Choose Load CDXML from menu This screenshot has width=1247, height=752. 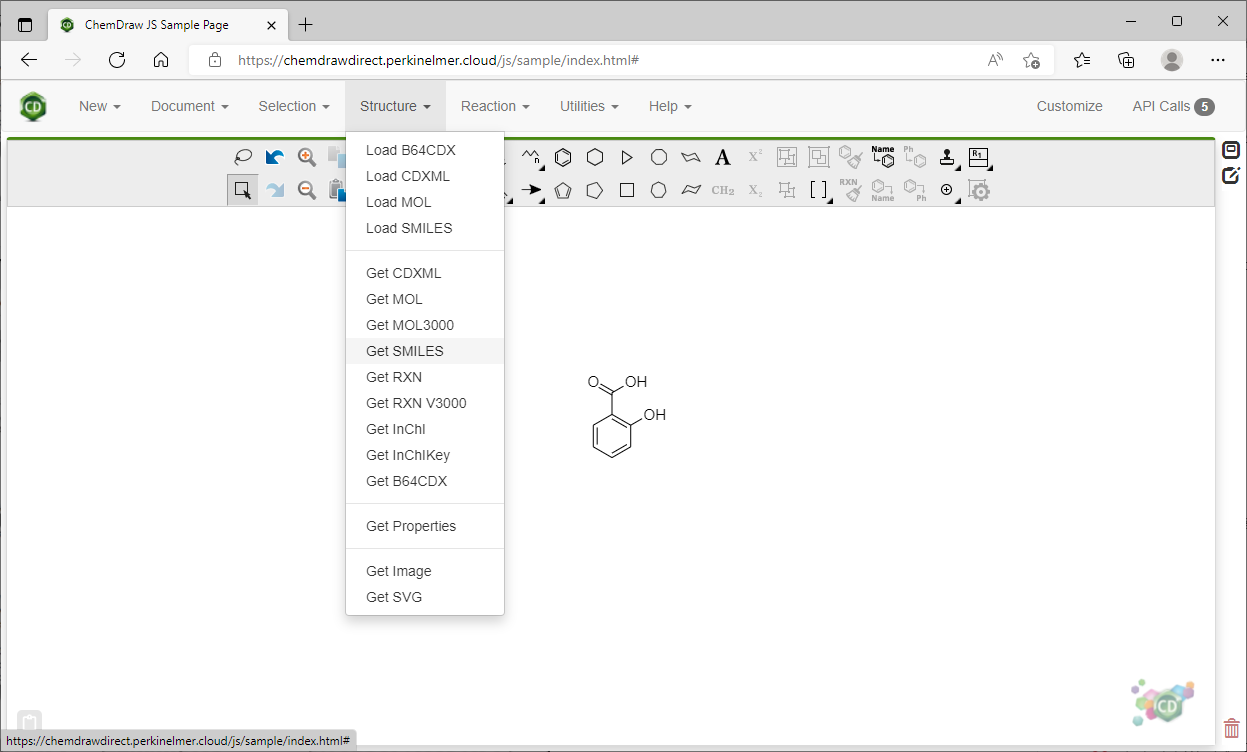tap(425, 176)
